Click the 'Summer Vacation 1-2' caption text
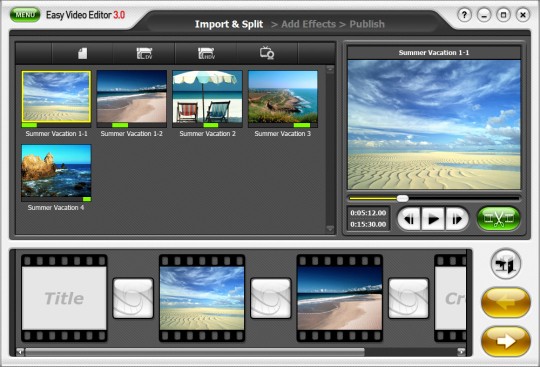This screenshot has height=367, width=540. (x=132, y=134)
